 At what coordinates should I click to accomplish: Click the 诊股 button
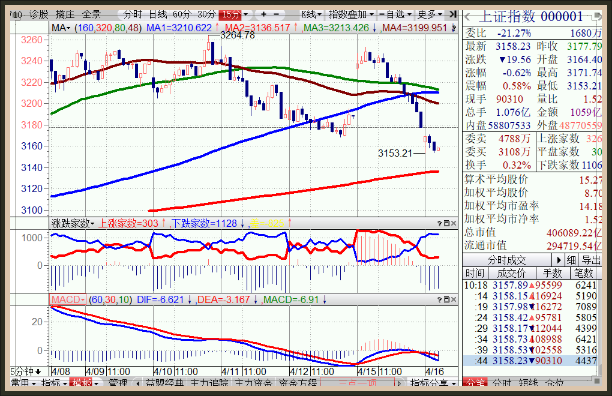(39, 14)
